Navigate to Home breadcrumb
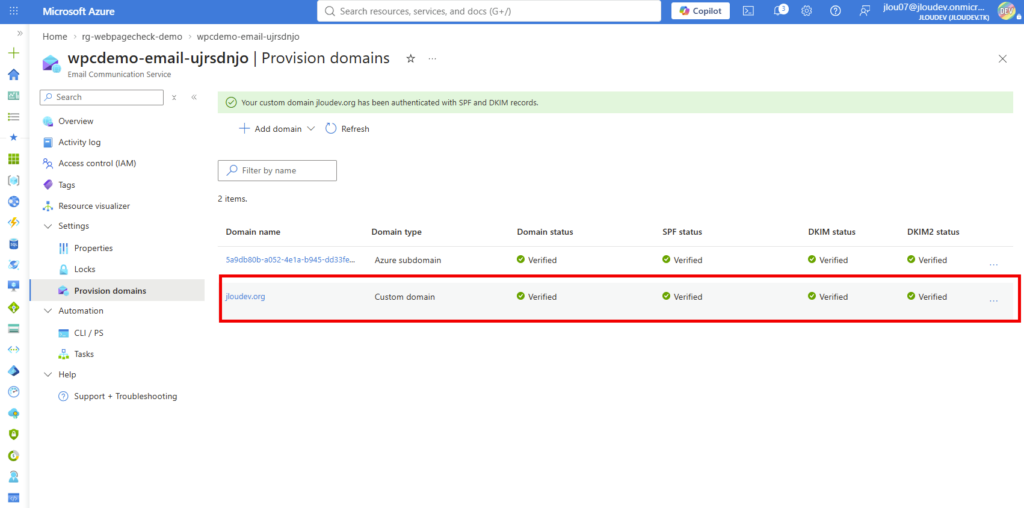The height and width of the screenshot is (508, 1024). 55,37
